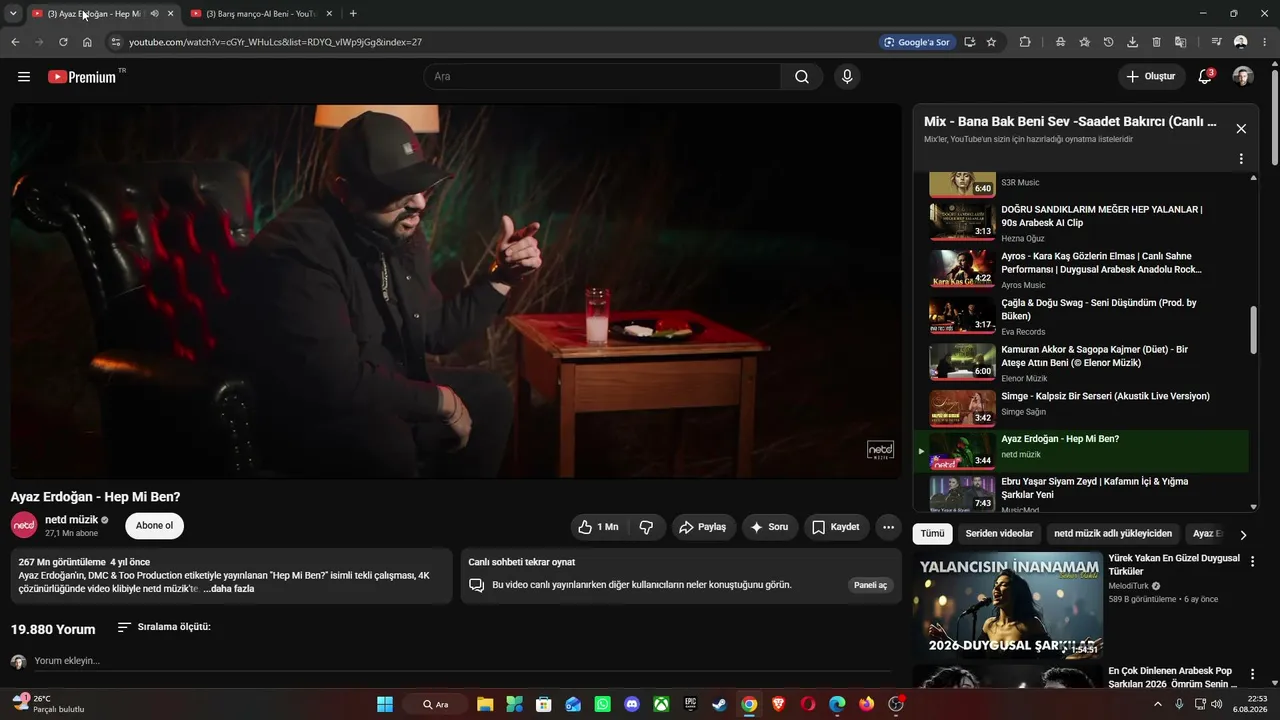Launch Steam from the taskbar
Screen dimensions: 1280x720
[x=719, y=704]
